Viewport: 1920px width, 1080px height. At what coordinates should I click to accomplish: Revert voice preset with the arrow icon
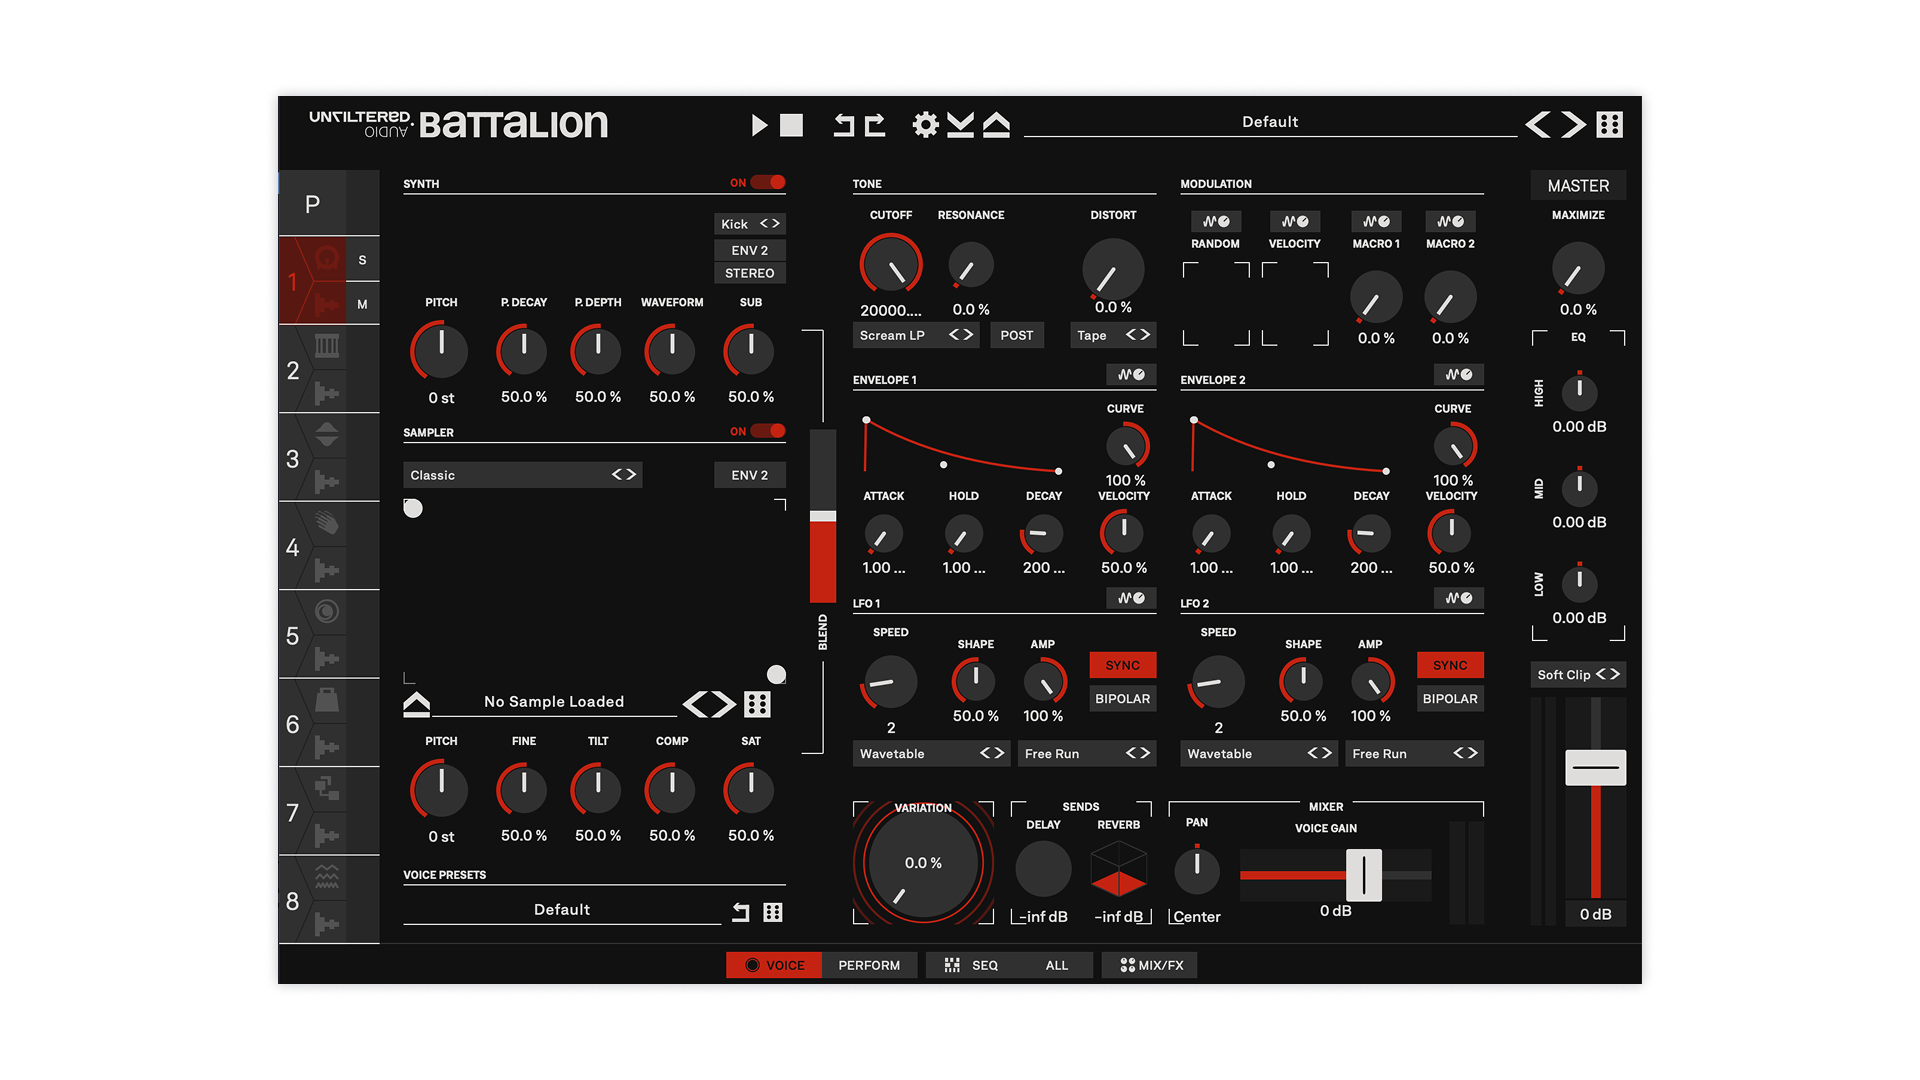click(x=740, y=912)
